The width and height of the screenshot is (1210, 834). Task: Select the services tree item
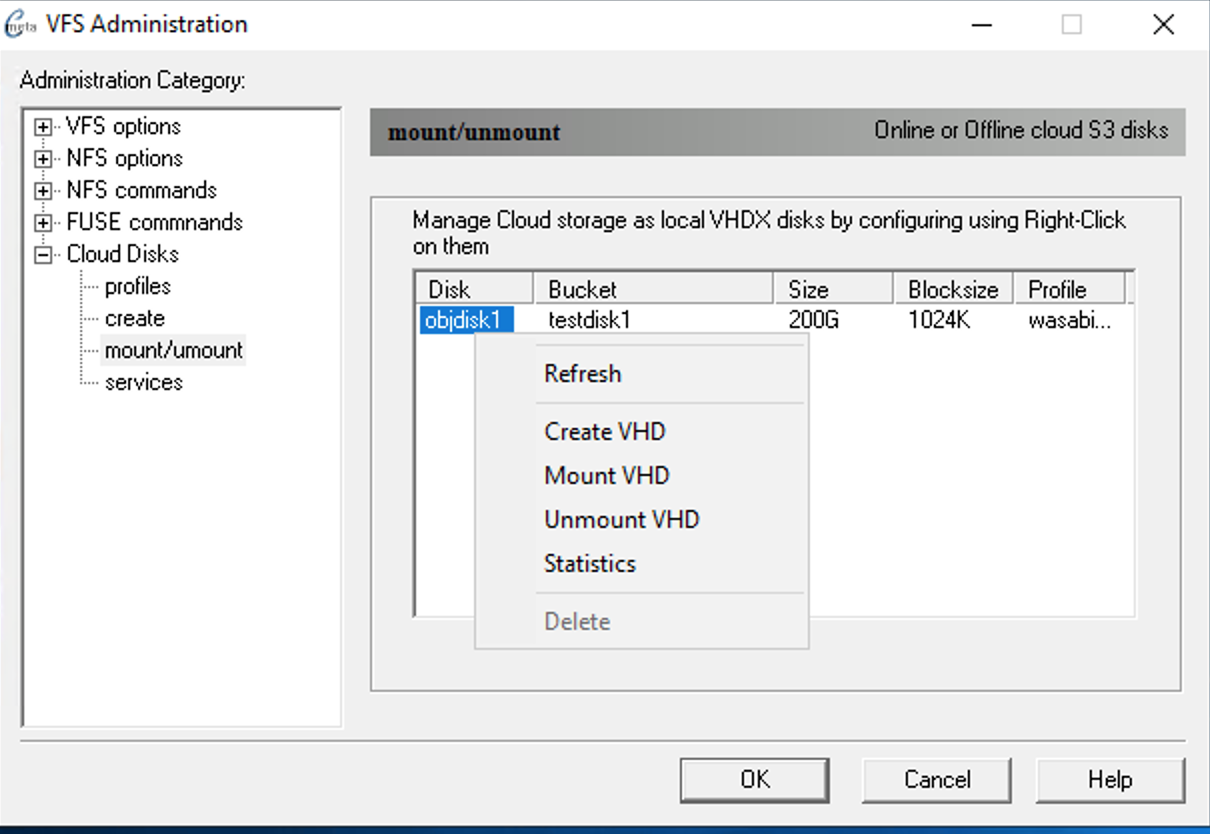143,383
